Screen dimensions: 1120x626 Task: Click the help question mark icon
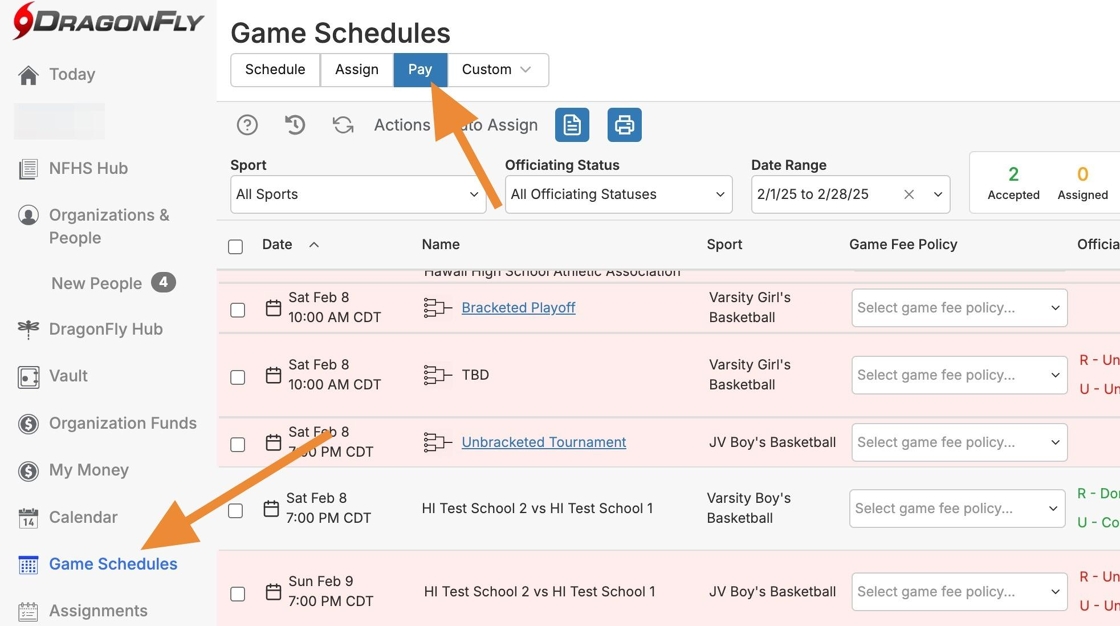(x=247, y=125)
